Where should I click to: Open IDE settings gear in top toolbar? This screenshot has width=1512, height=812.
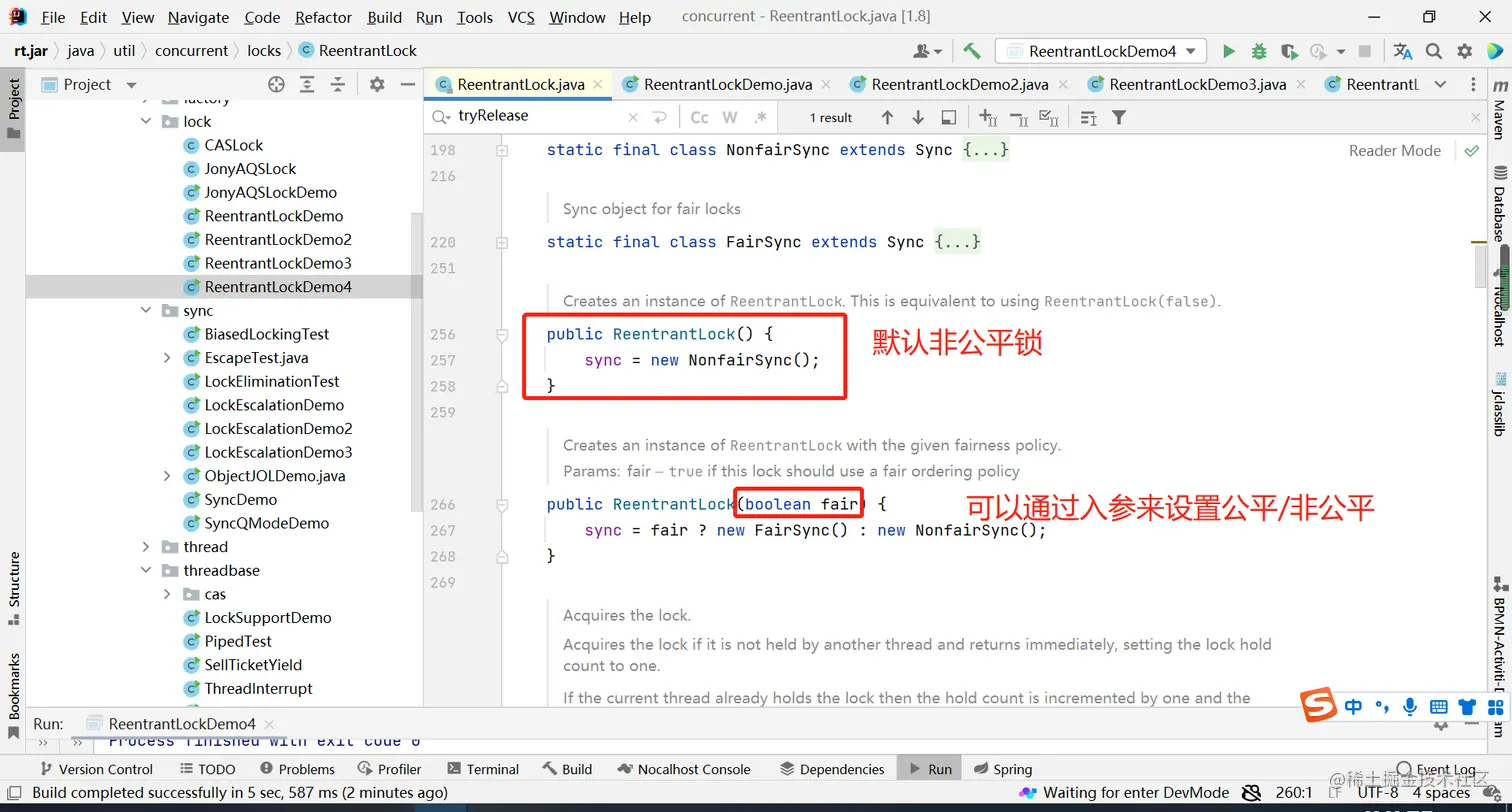[x=1465, y=51]
